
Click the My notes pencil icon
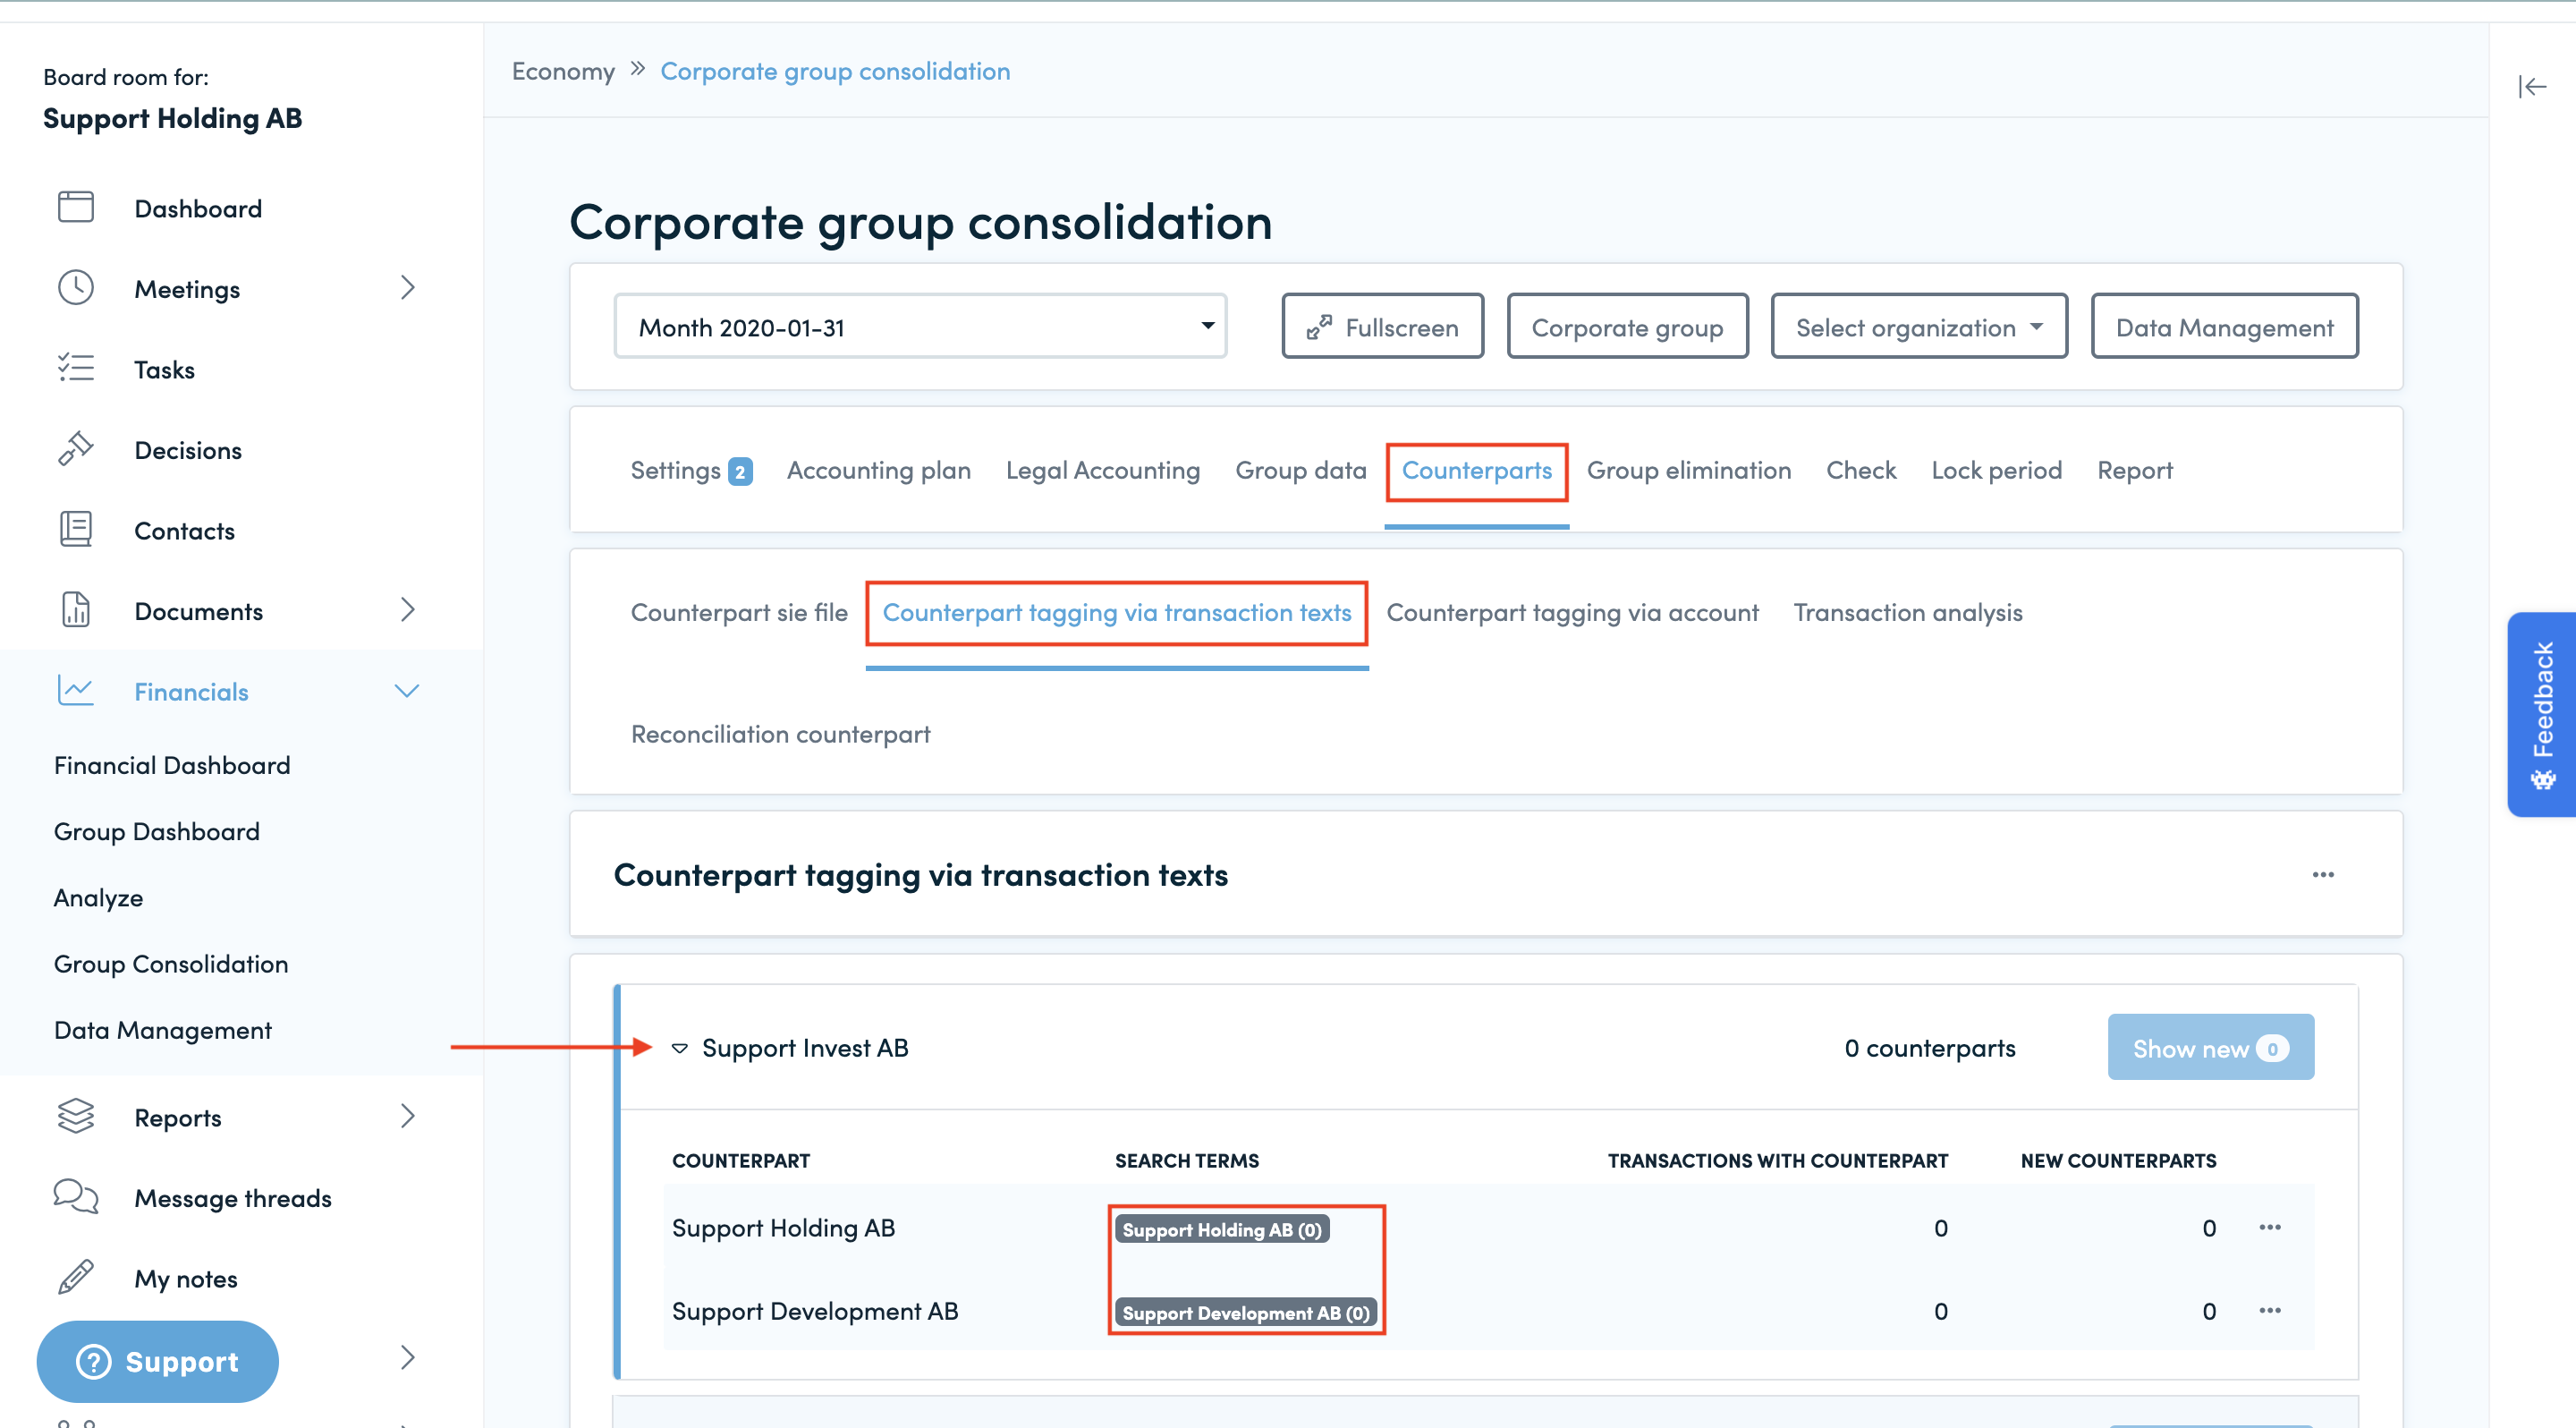point(75,1278)
